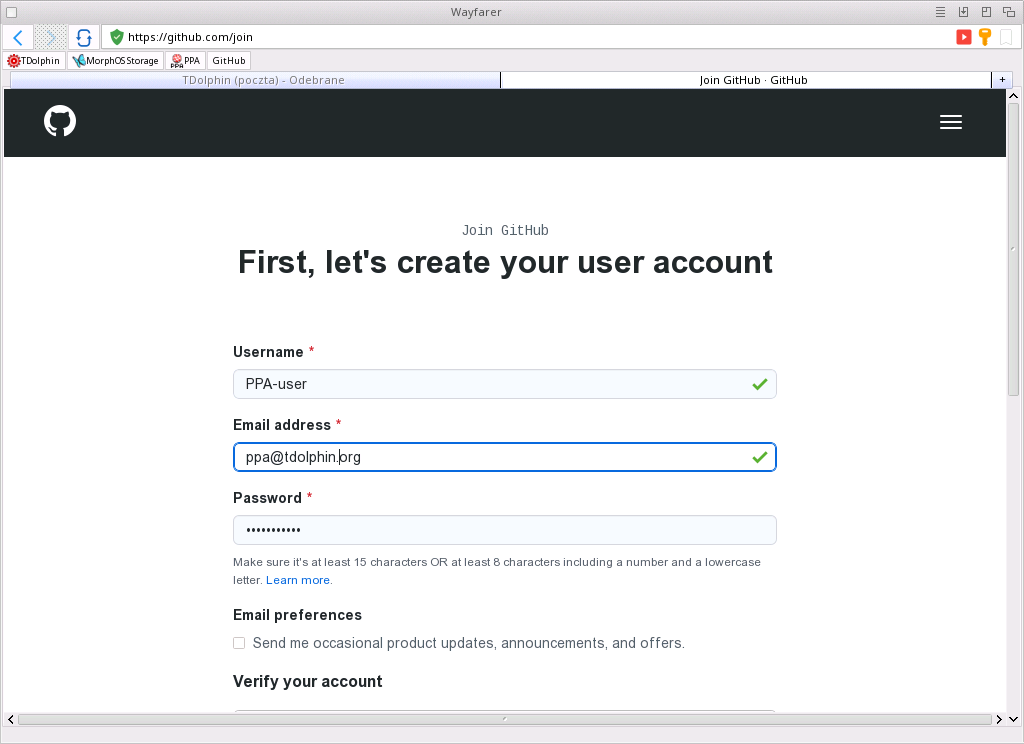Click the green security shield icon

tap(116, 37)
